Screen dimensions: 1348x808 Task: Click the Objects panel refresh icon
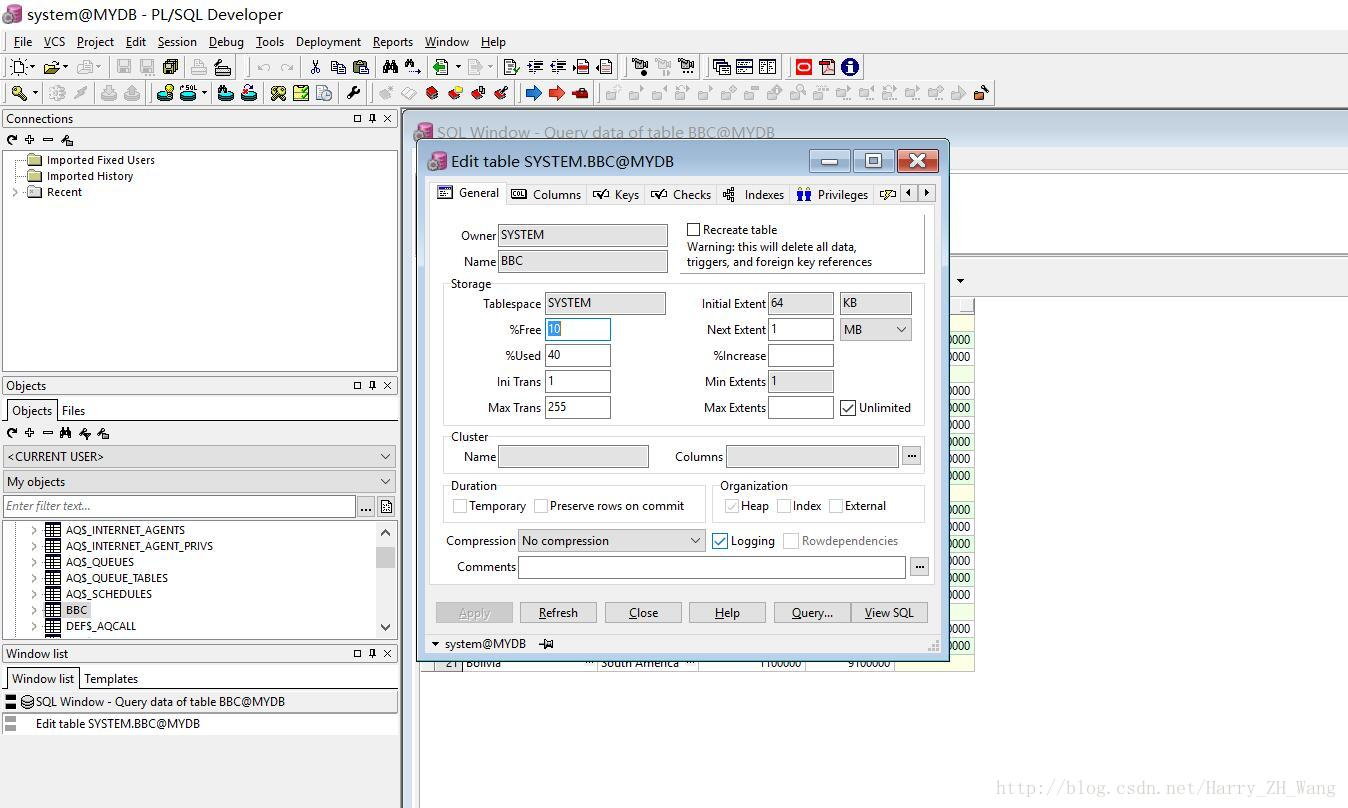click(x=12, y=433)
